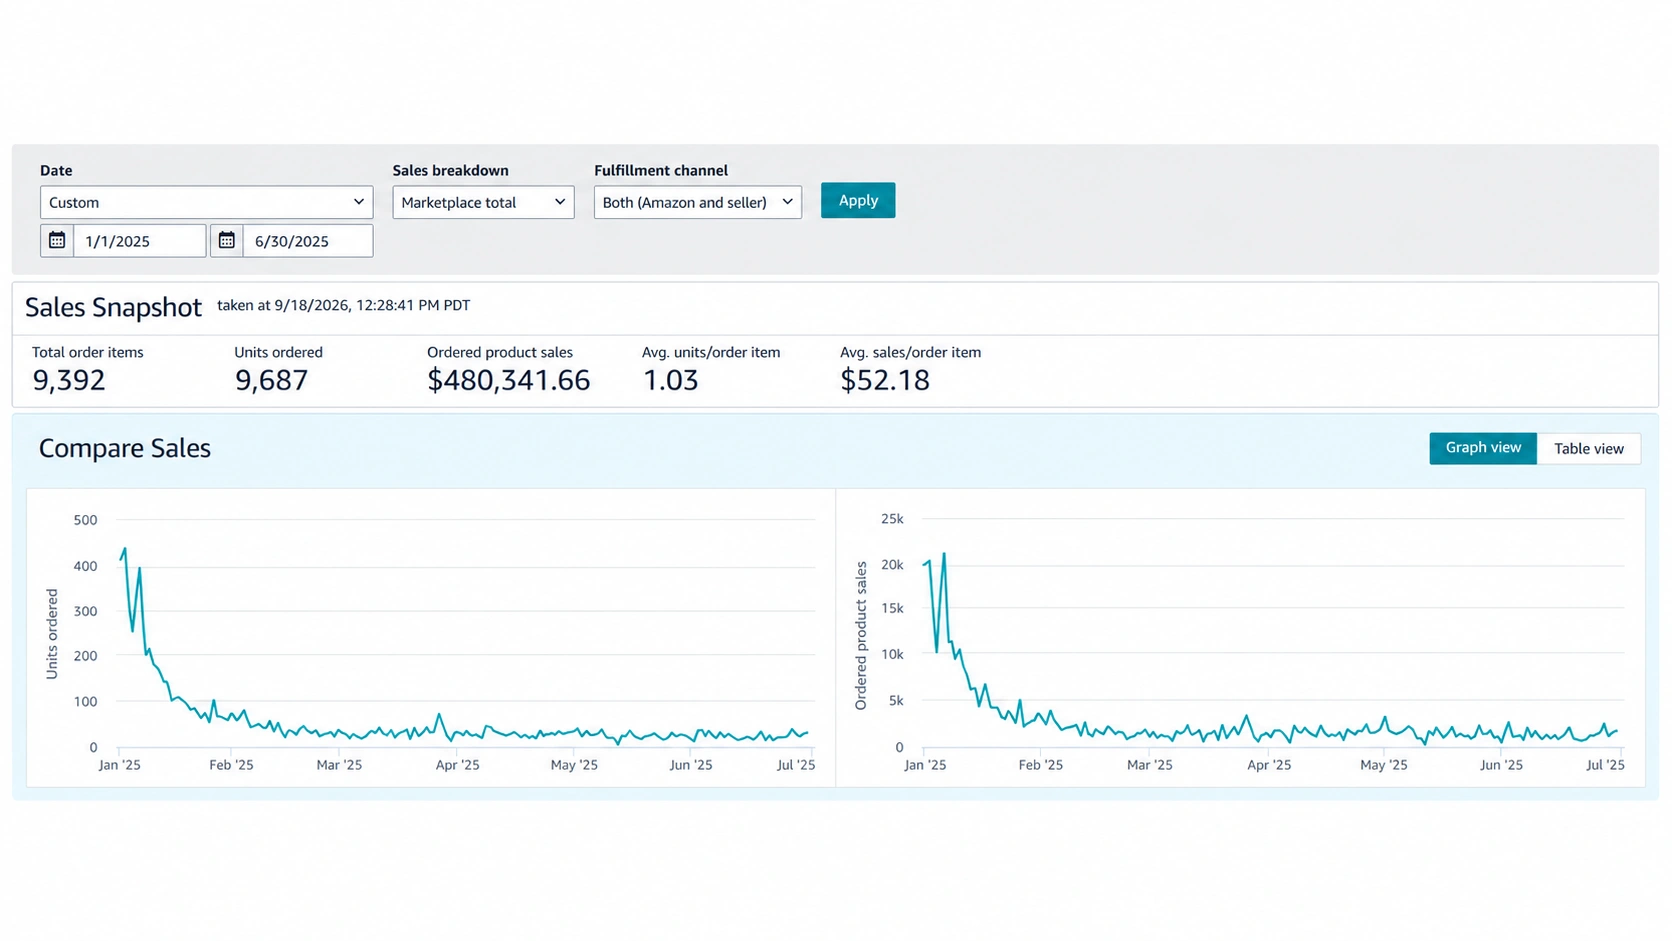Click the 'Fulfillment channel' label
Viewport: 1672px width, 941px height.
coord(661,170)
